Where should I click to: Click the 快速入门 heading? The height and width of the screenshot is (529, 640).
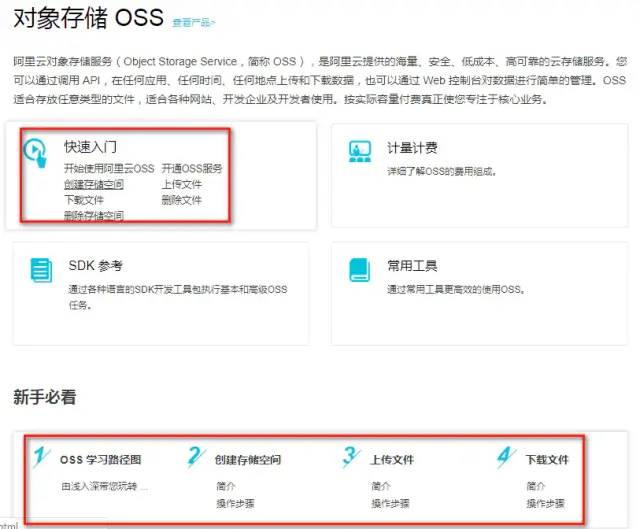tap(90, 147)
